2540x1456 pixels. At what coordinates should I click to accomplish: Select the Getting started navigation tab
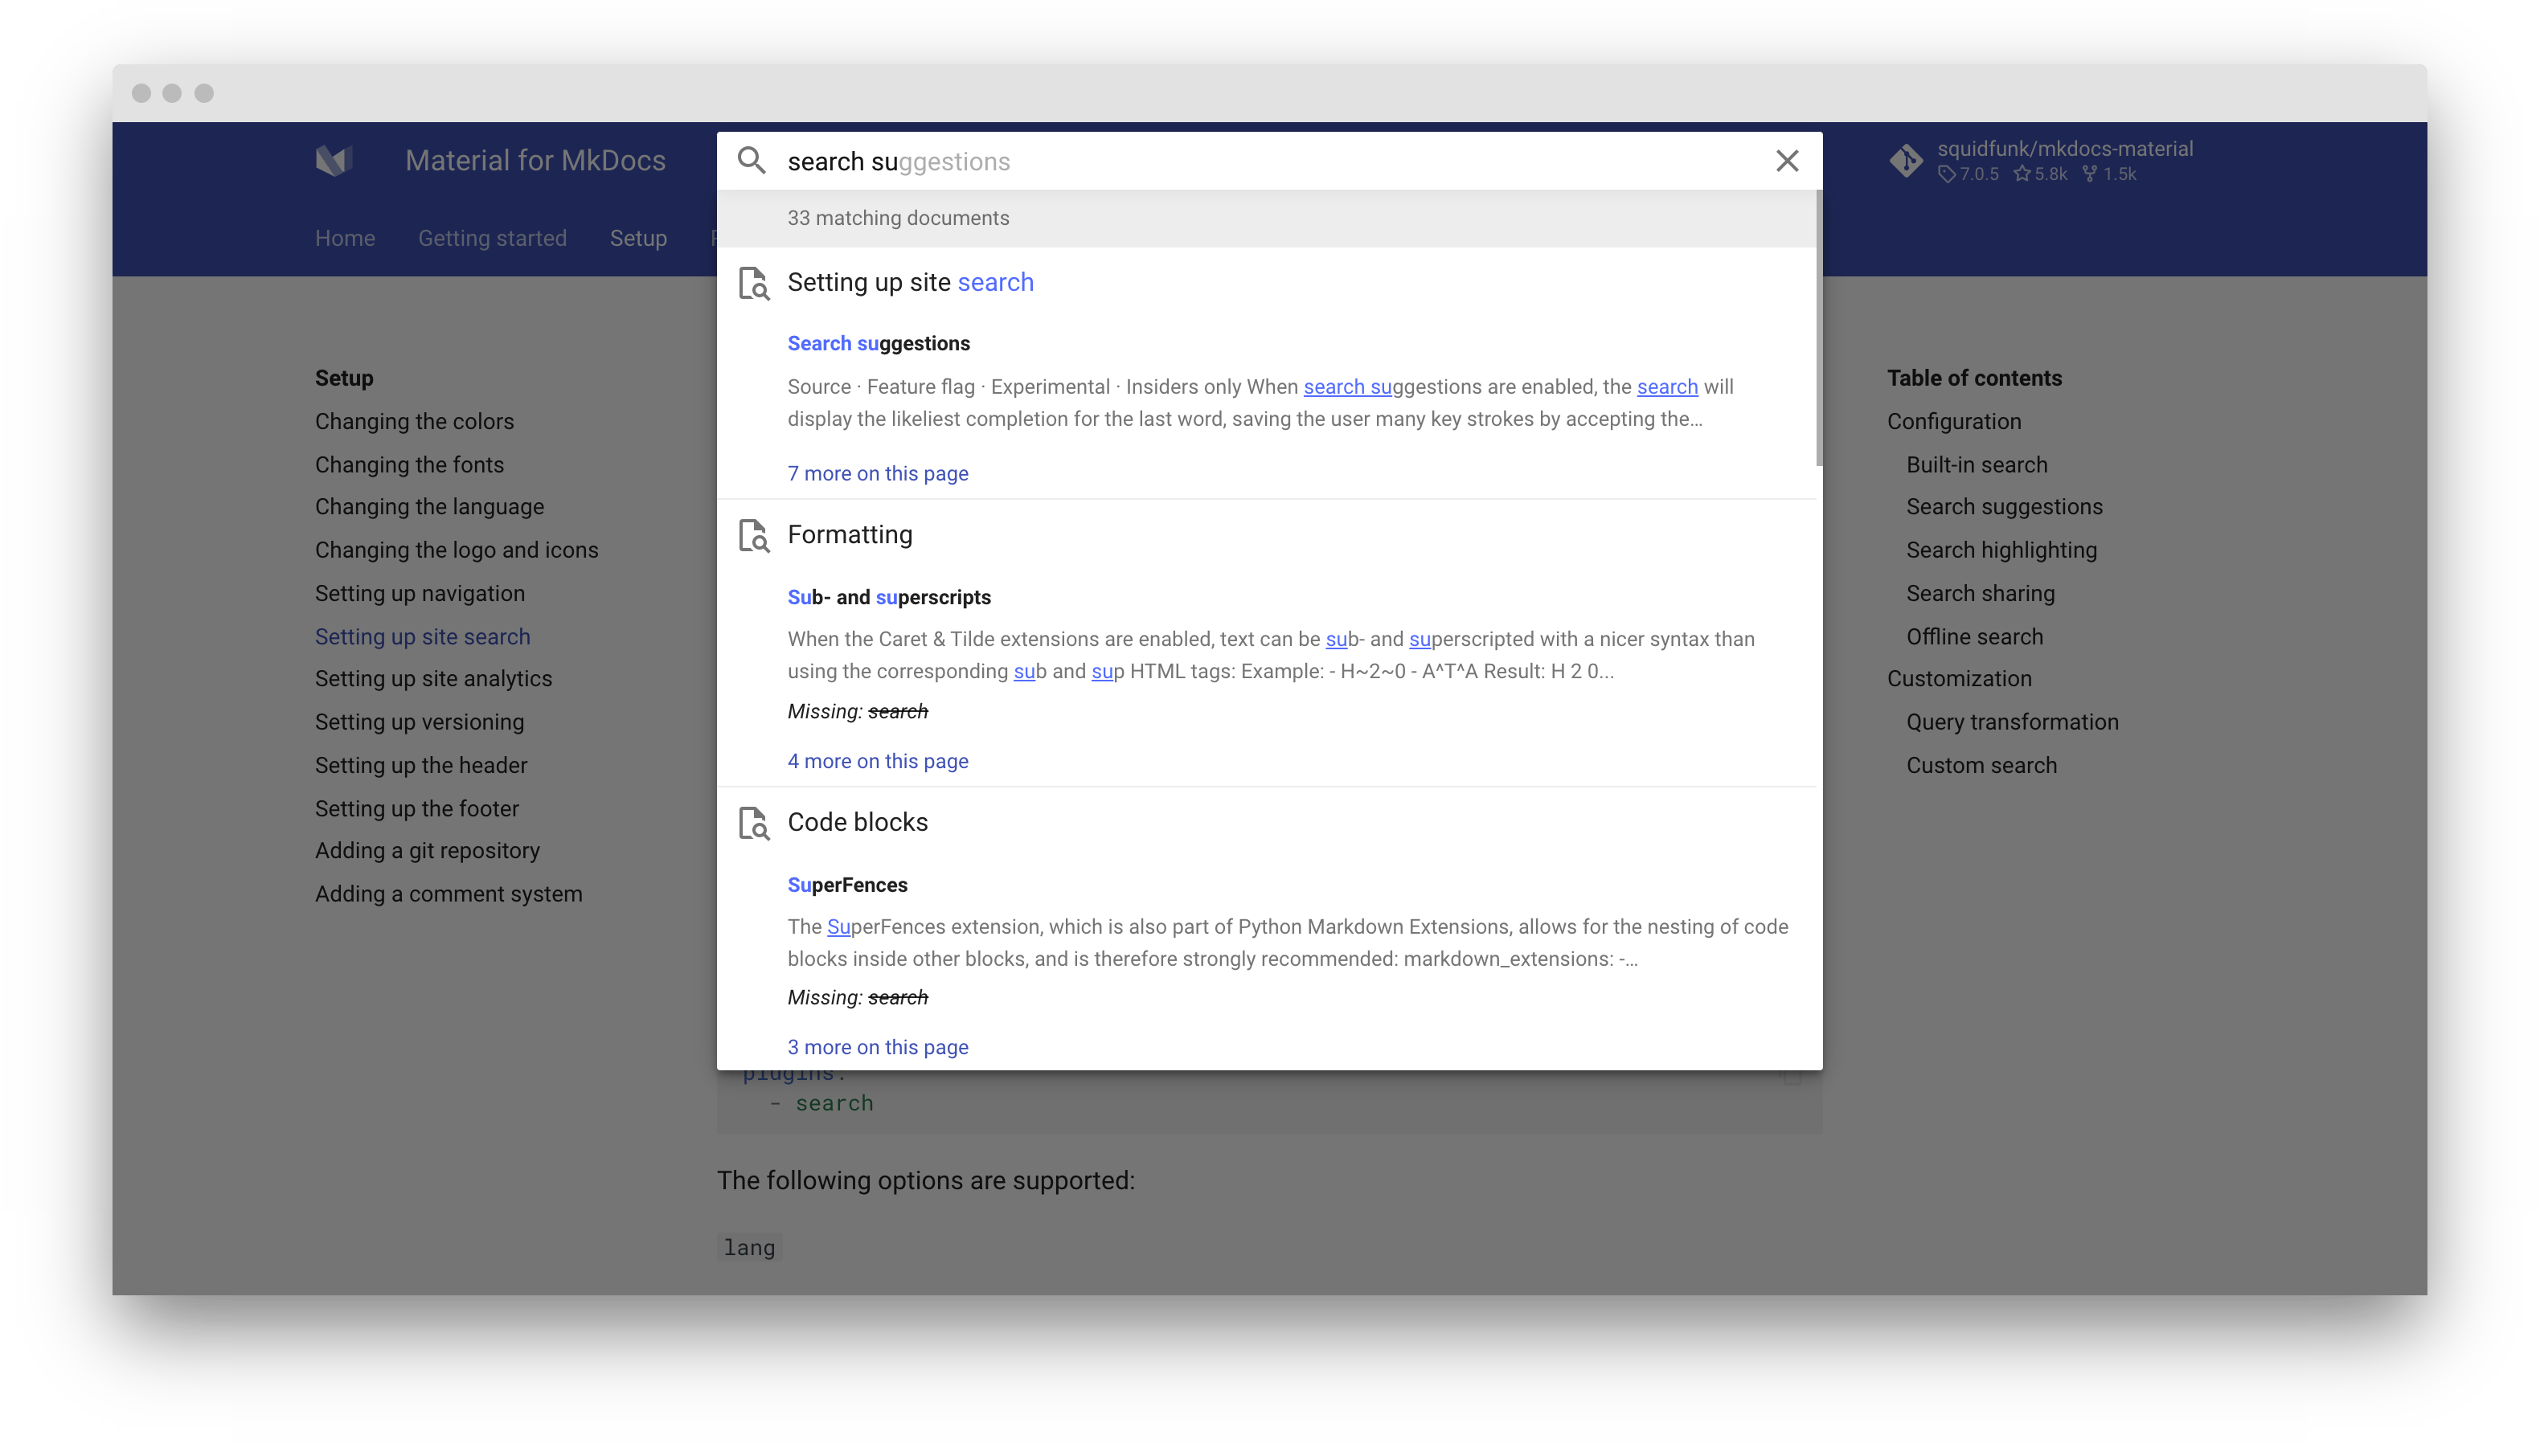(x=492, y=239)
